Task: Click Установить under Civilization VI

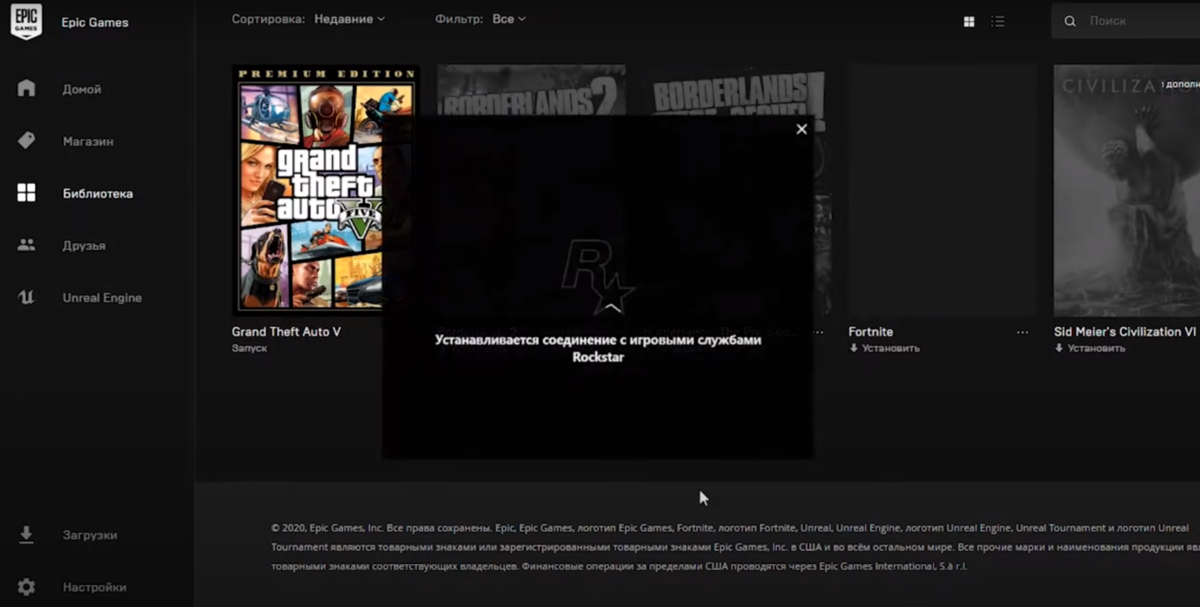Action: [1096, 348]
